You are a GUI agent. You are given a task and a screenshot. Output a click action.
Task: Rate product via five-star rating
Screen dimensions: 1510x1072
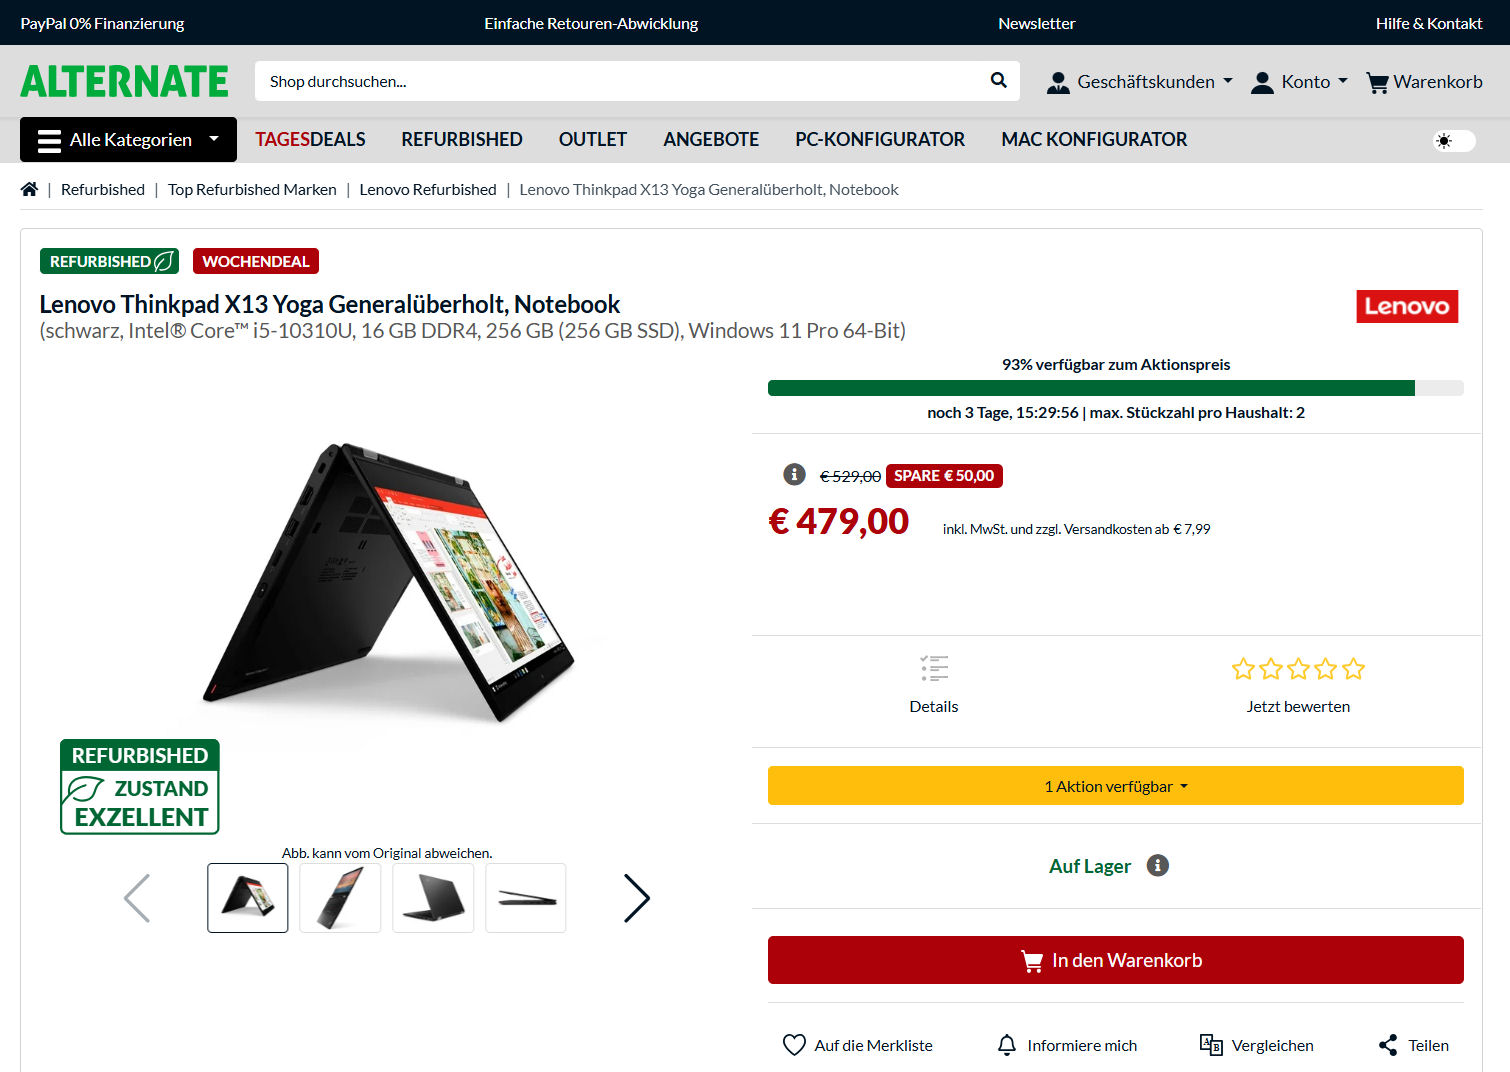tap(1298, 668)
